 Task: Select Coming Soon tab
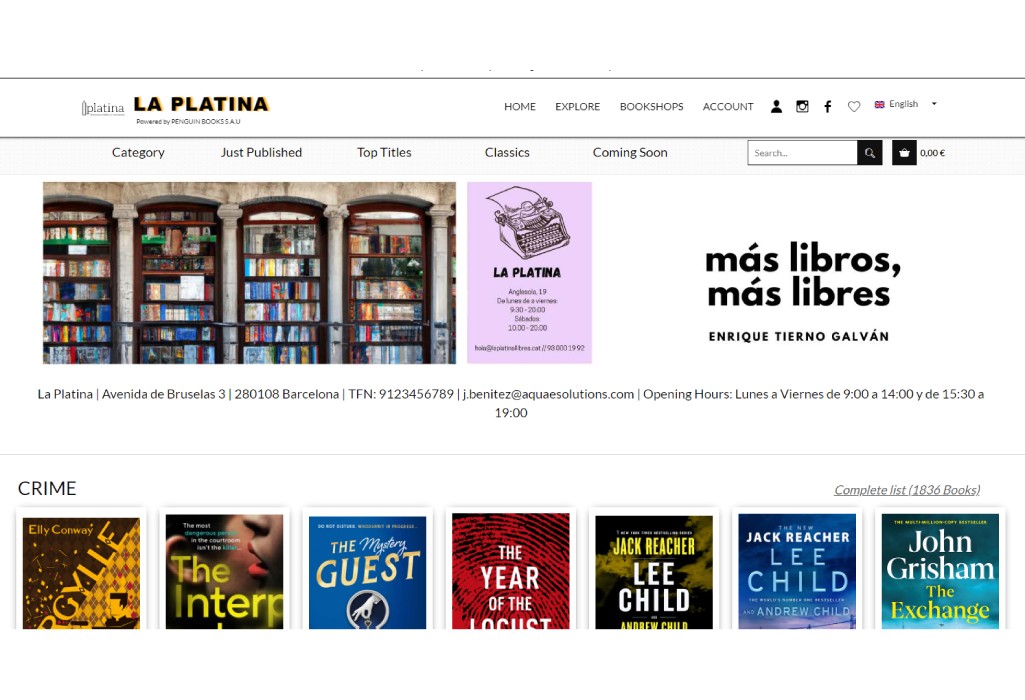[630, 152]
